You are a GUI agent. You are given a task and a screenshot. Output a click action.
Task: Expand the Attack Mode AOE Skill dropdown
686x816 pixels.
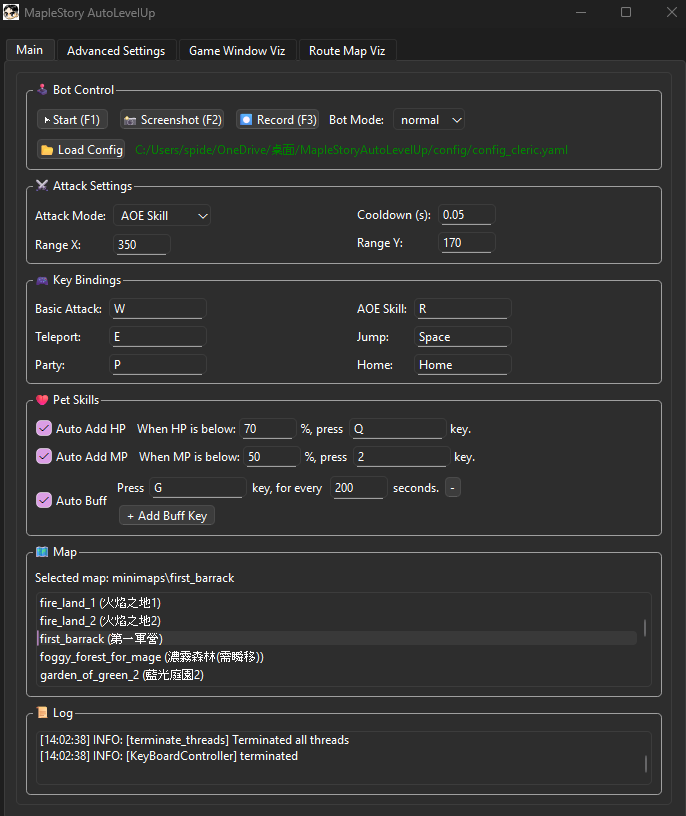(162, 216)
